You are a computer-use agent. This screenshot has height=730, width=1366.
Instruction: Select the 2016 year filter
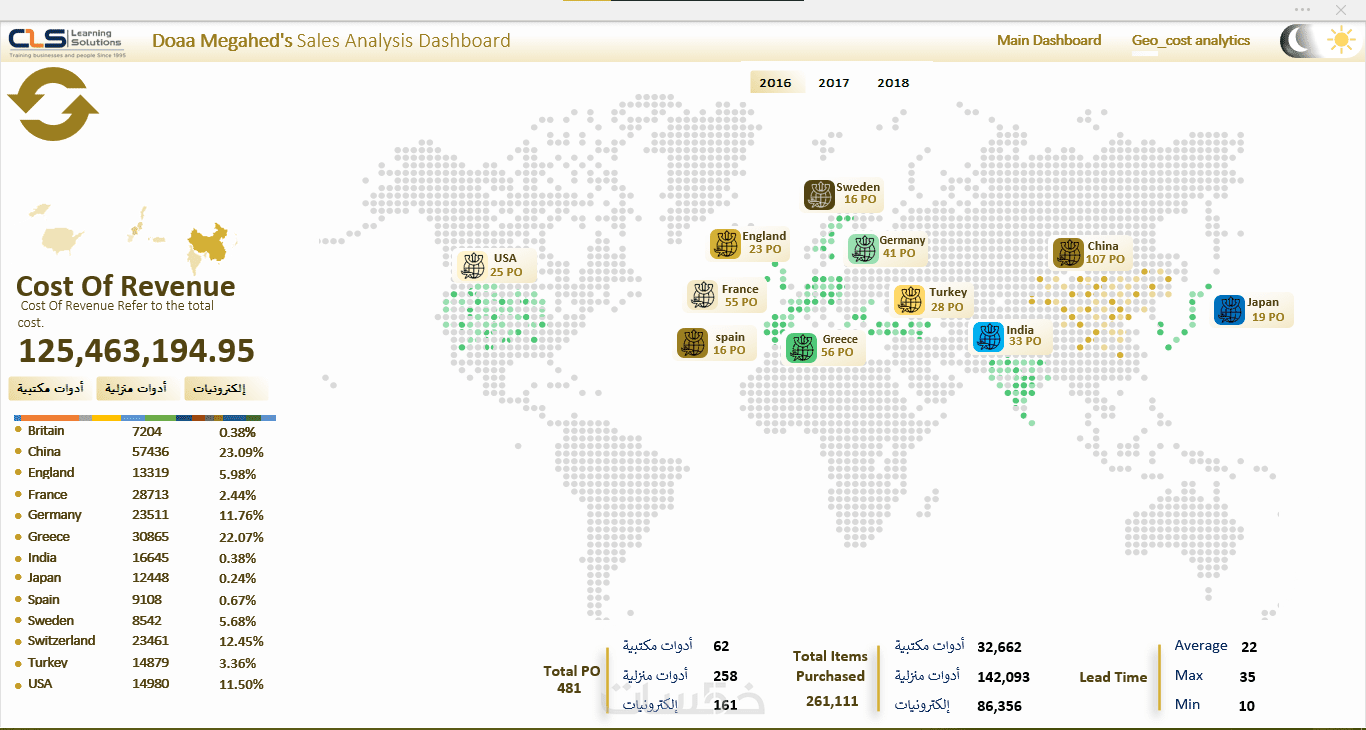tap(776, 82)
